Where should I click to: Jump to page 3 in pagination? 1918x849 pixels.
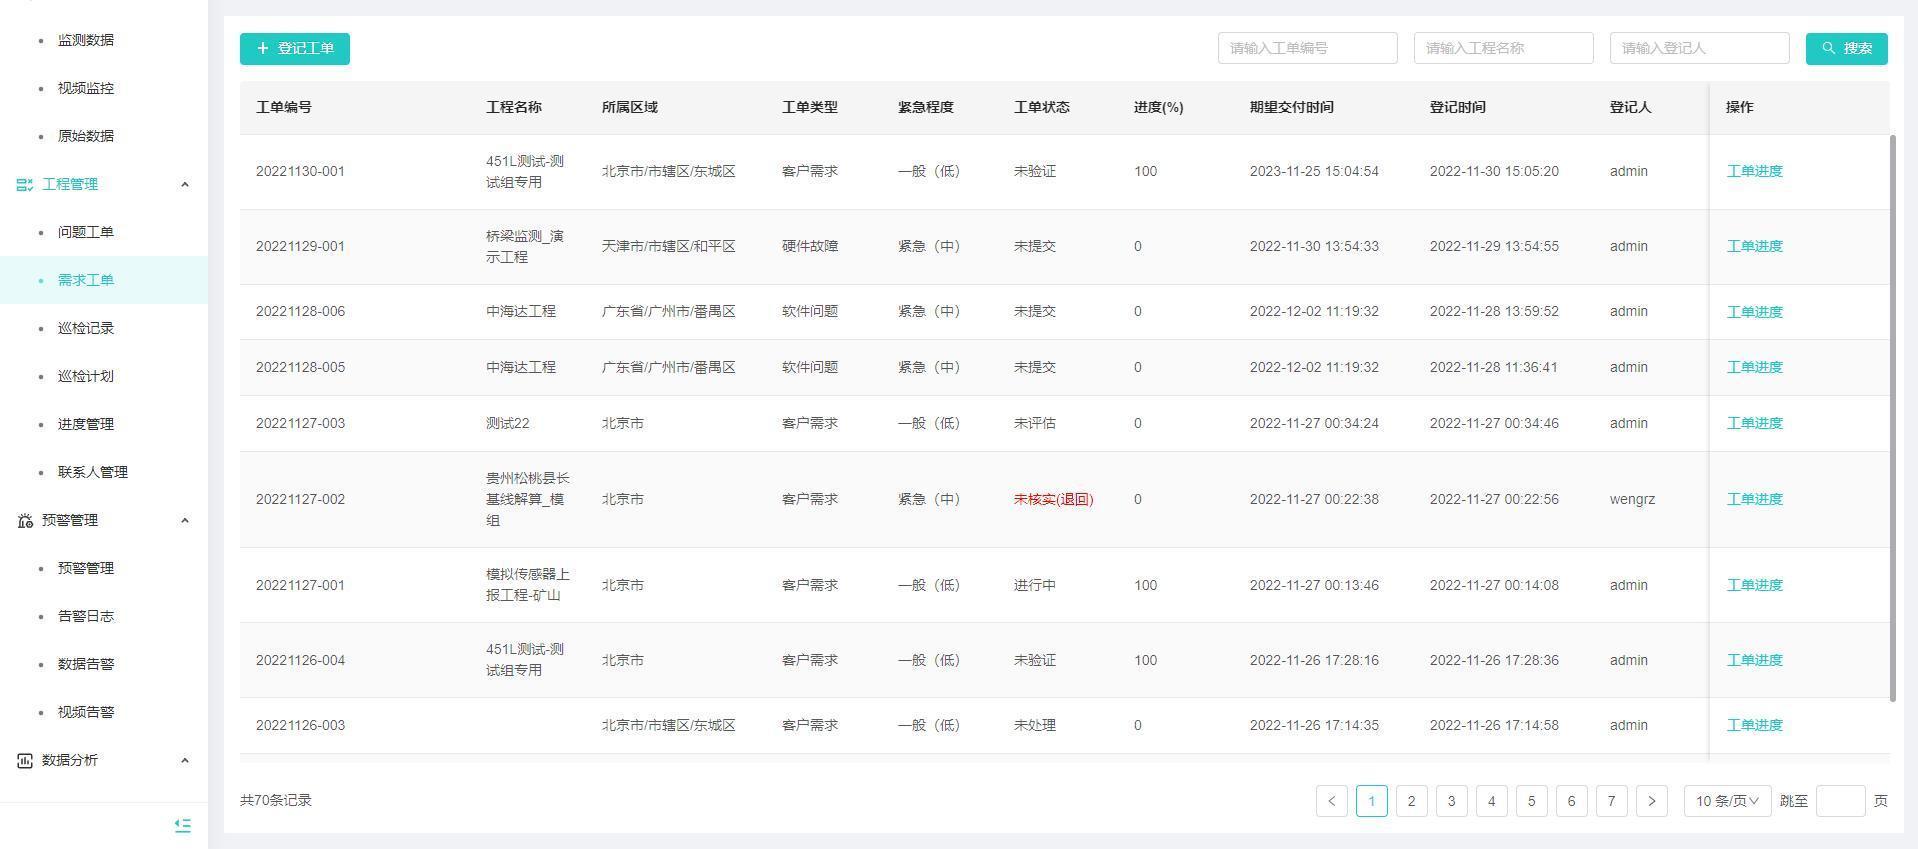(1451, 801)
